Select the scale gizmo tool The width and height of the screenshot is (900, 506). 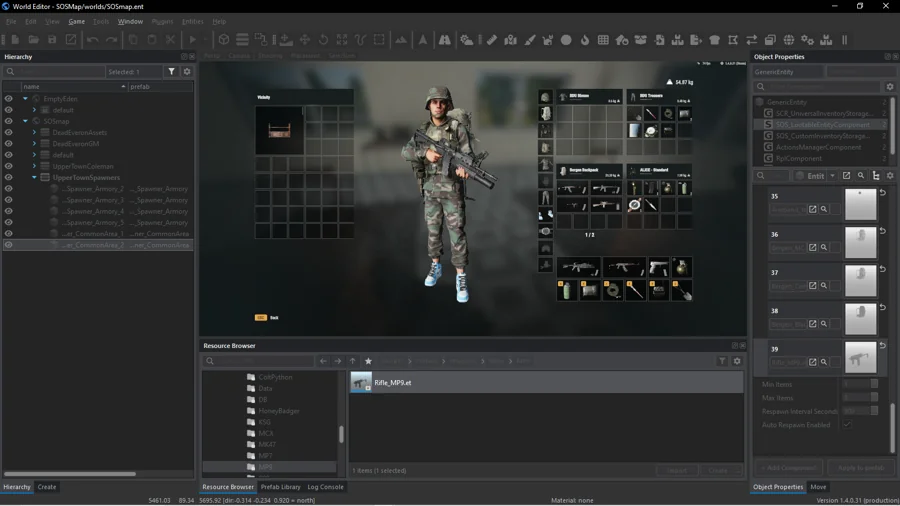point(342,40)
